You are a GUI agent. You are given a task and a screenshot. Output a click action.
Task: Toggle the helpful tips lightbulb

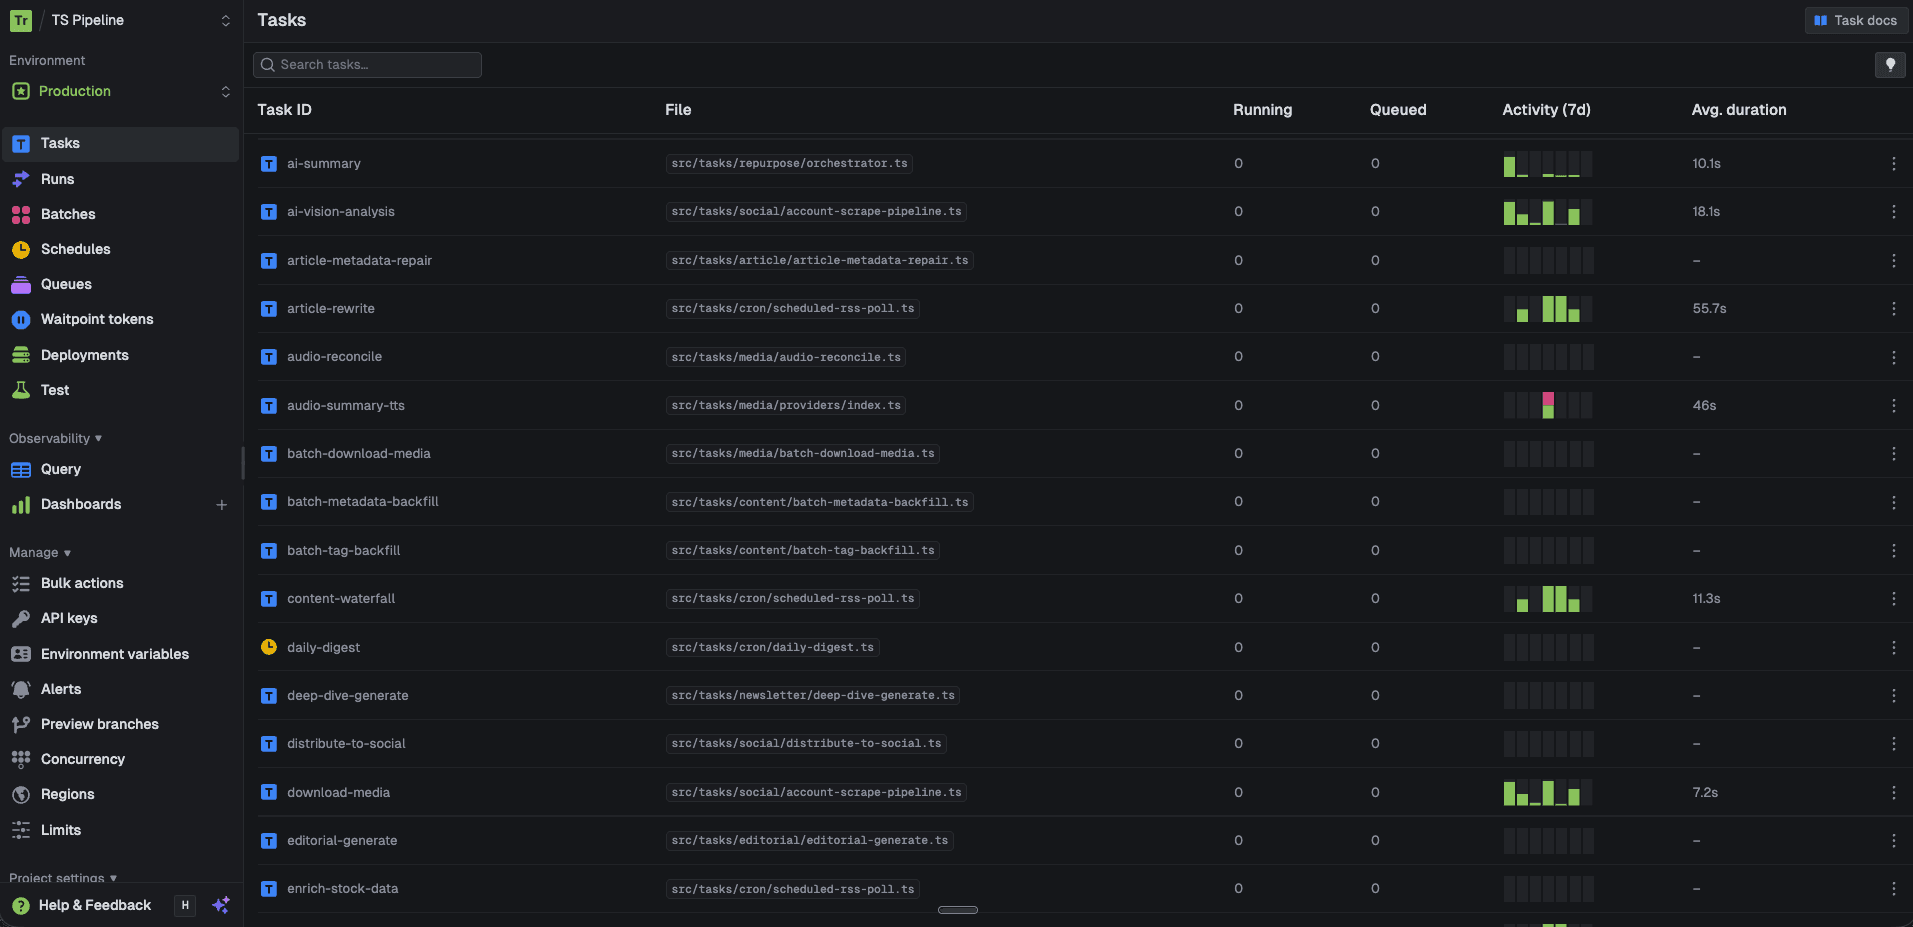[x=1890, y=64]
